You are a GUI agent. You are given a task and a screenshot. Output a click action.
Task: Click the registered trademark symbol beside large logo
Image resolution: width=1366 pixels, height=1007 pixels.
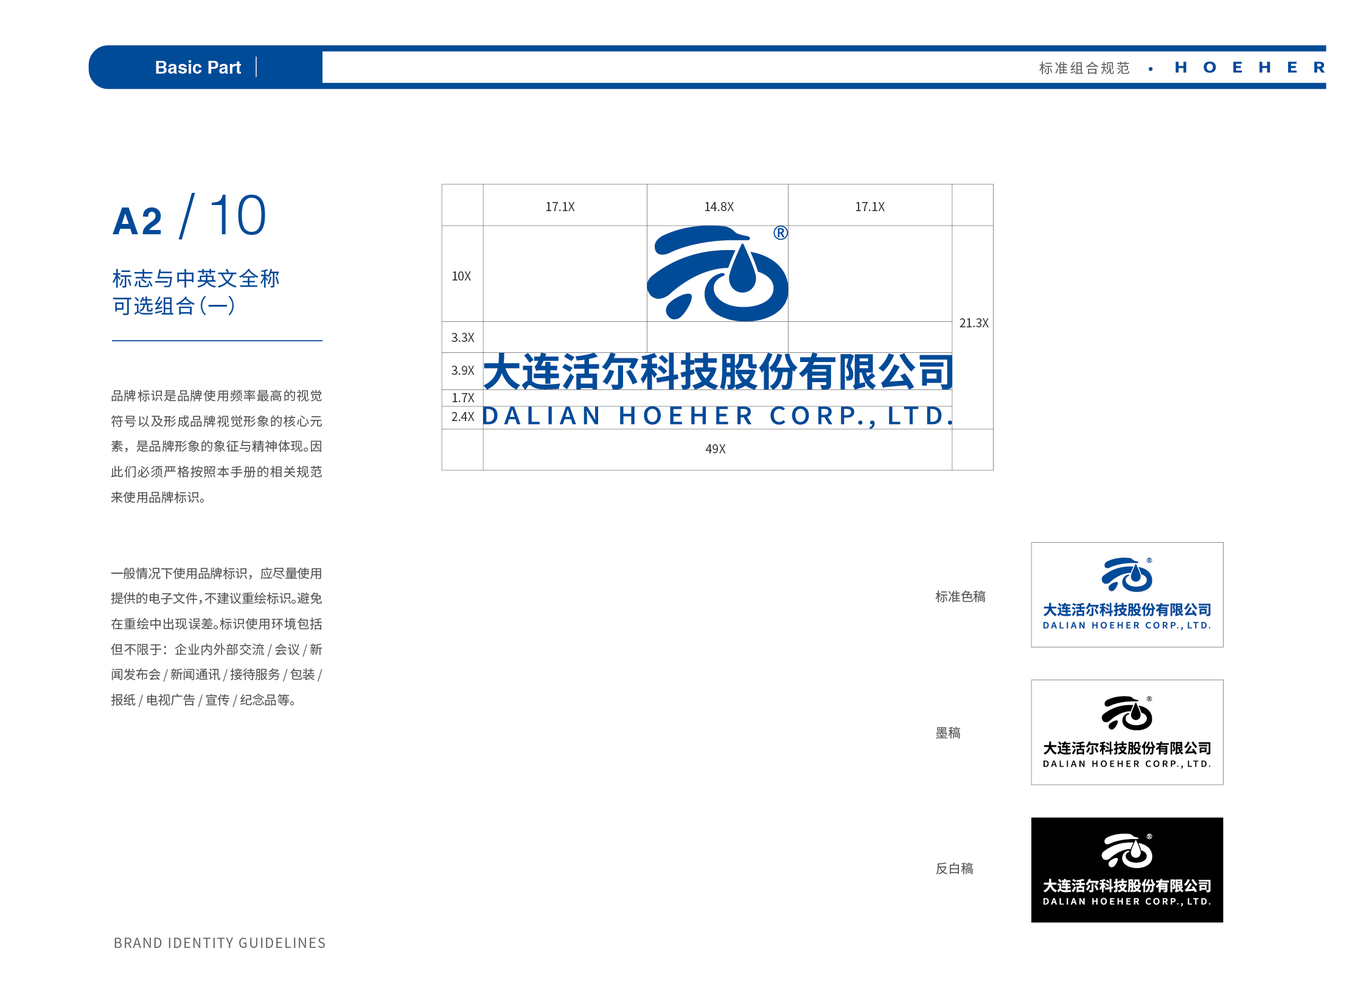click(780, 233)
